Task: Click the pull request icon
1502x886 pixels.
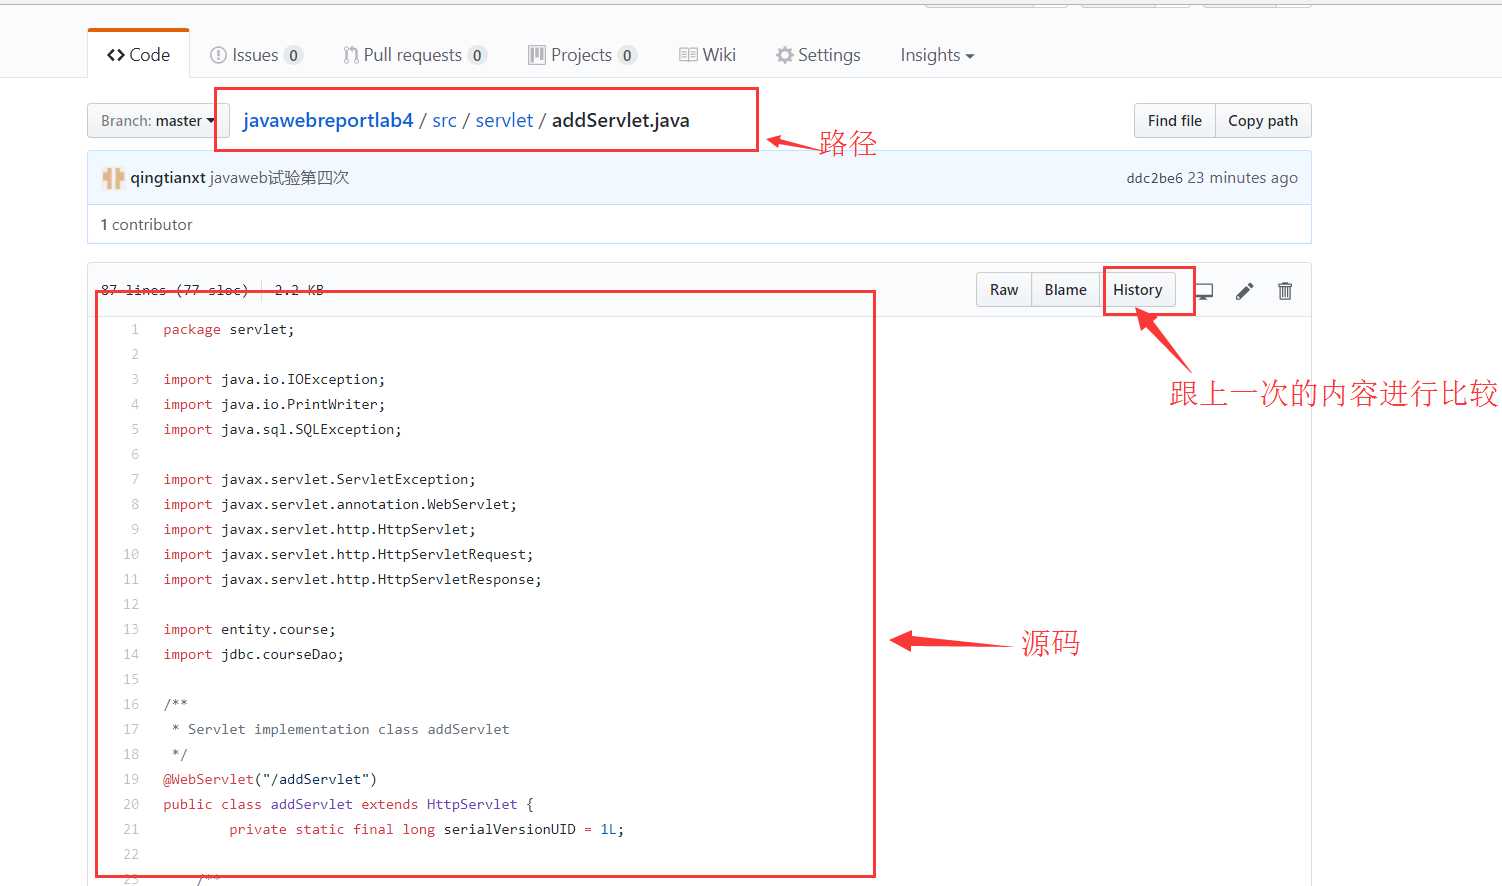Action: 351,55
